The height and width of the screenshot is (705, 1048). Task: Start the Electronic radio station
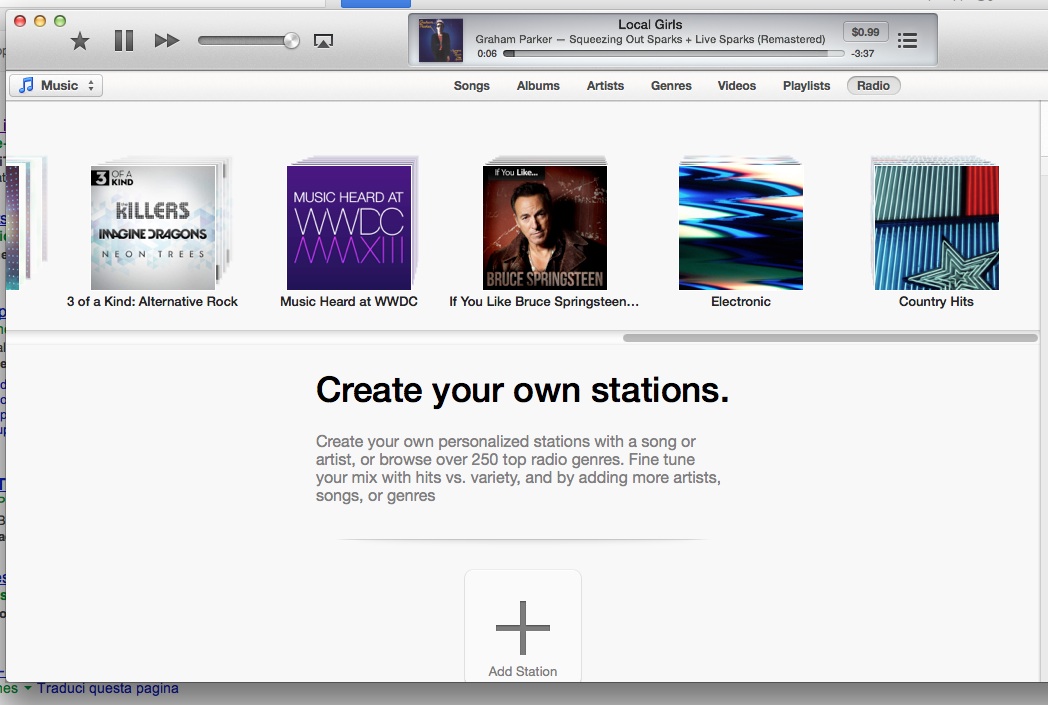[x=741, y=228]
